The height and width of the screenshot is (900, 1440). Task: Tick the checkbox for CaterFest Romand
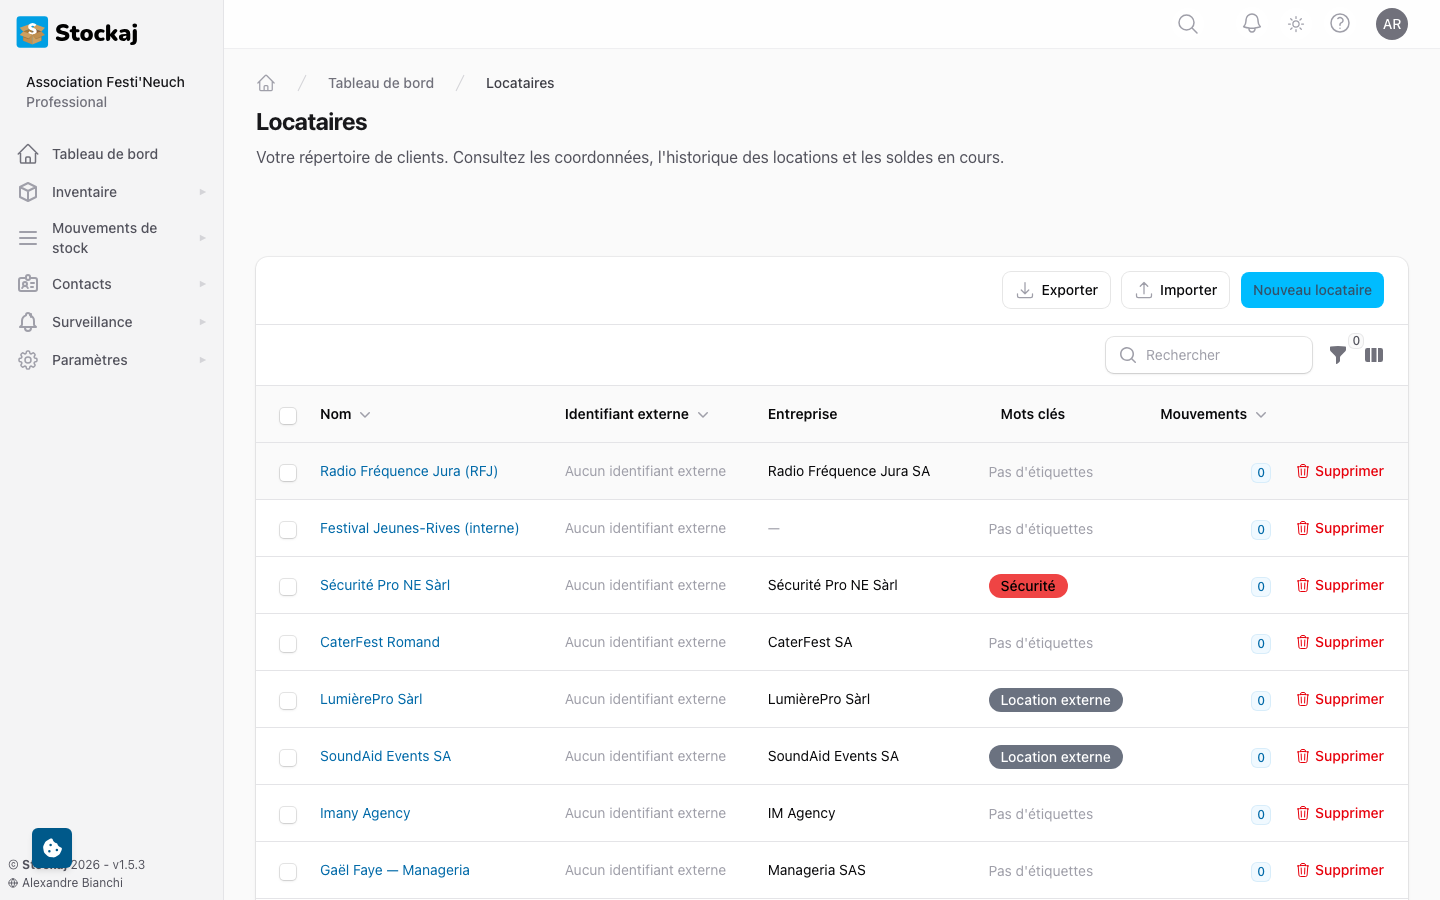tap(288, 643)
